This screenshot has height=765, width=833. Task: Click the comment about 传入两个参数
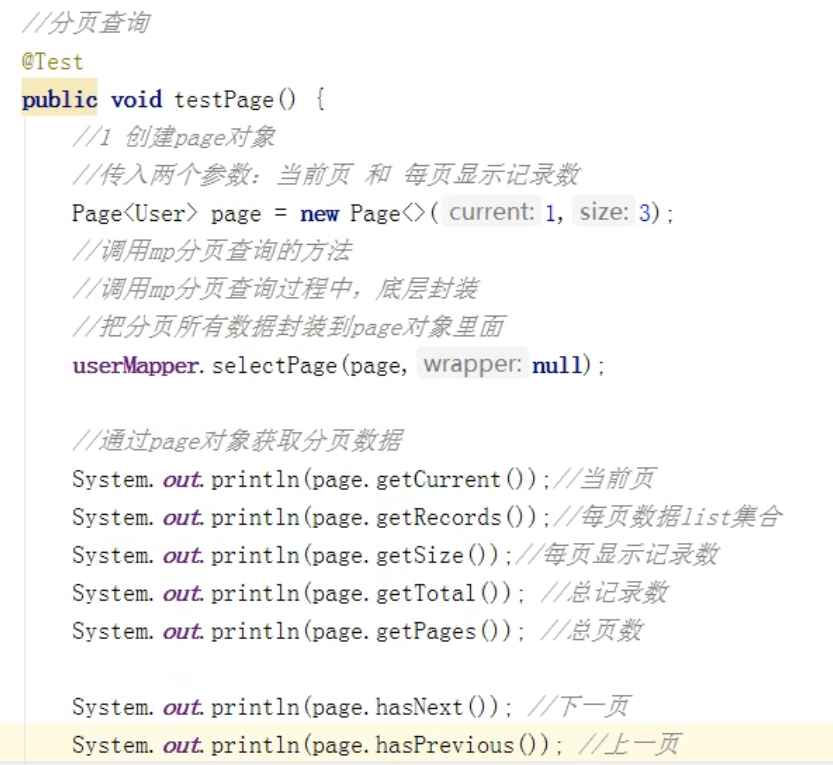pyautogui.click(x=326, y=175)
